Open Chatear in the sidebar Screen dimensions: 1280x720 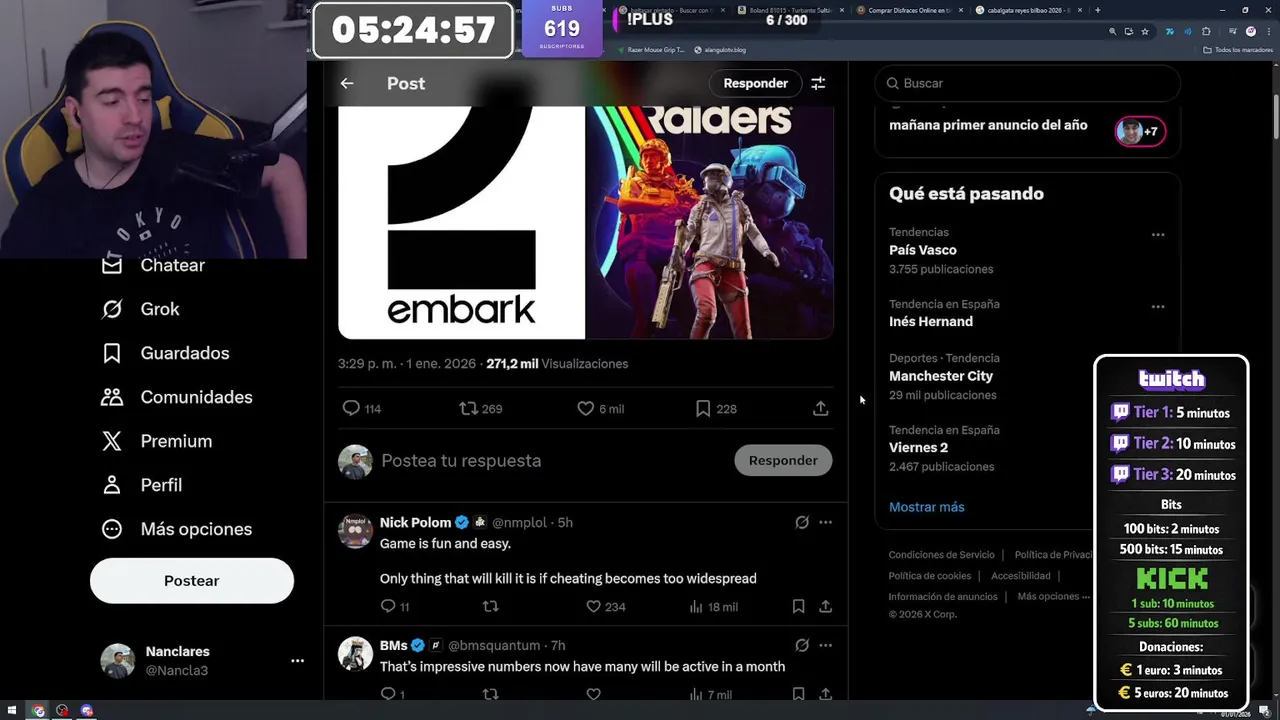[153, 265]
